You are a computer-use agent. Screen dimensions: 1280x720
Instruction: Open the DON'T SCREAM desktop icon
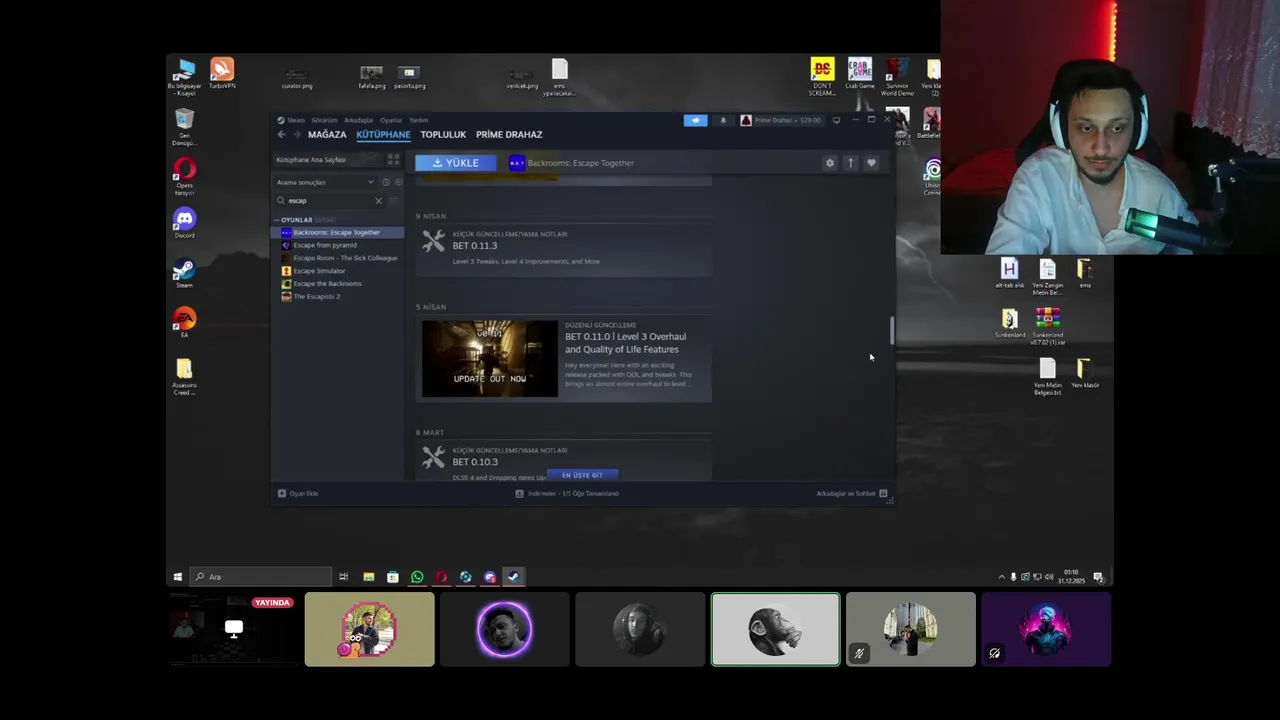[822, 77]
